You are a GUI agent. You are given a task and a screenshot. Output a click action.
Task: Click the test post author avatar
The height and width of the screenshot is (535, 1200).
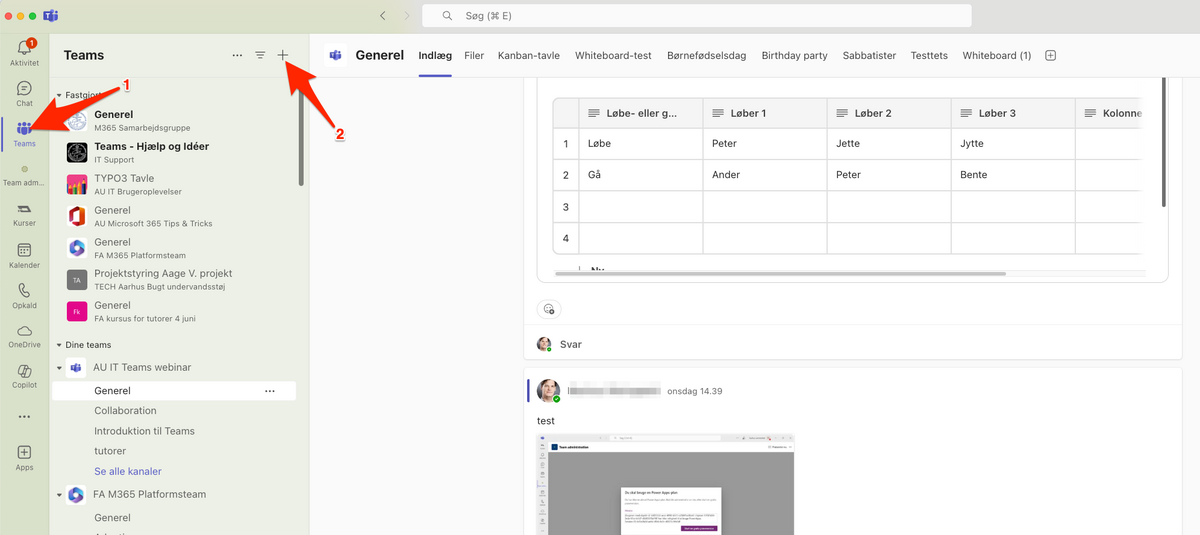click(548, 391)
